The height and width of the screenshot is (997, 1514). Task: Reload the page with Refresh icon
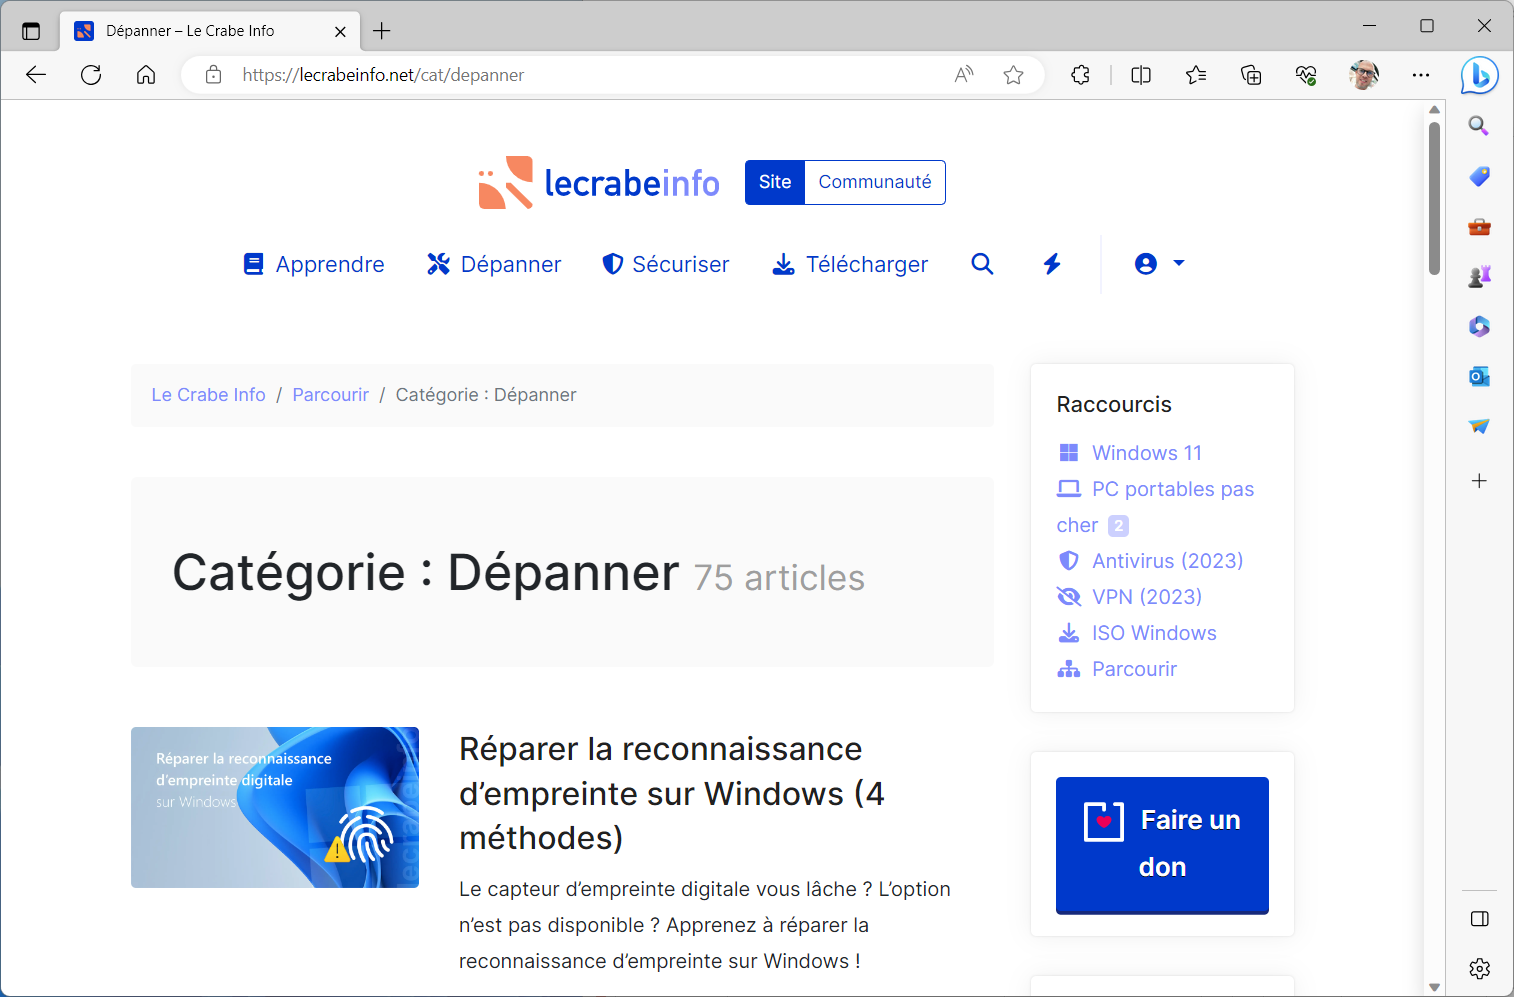pos(91,75)
